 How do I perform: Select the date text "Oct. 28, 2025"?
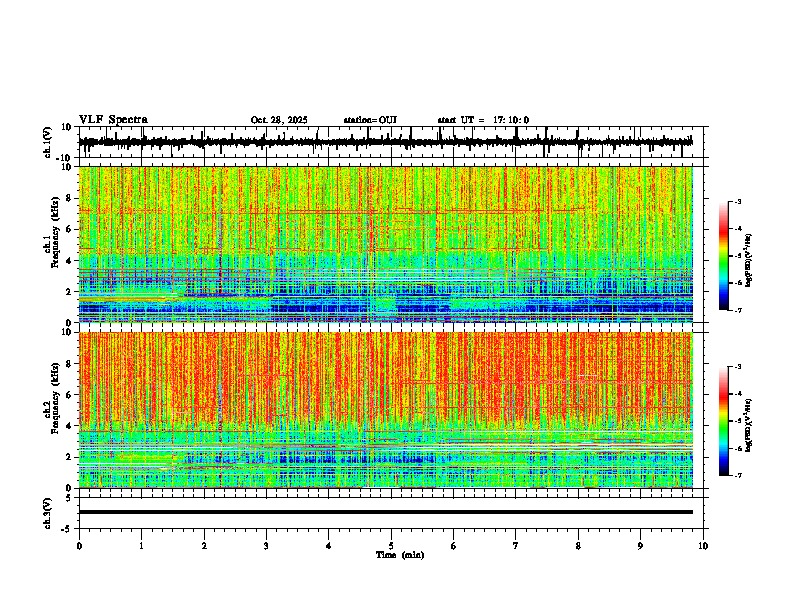click(x=279, y=120)
